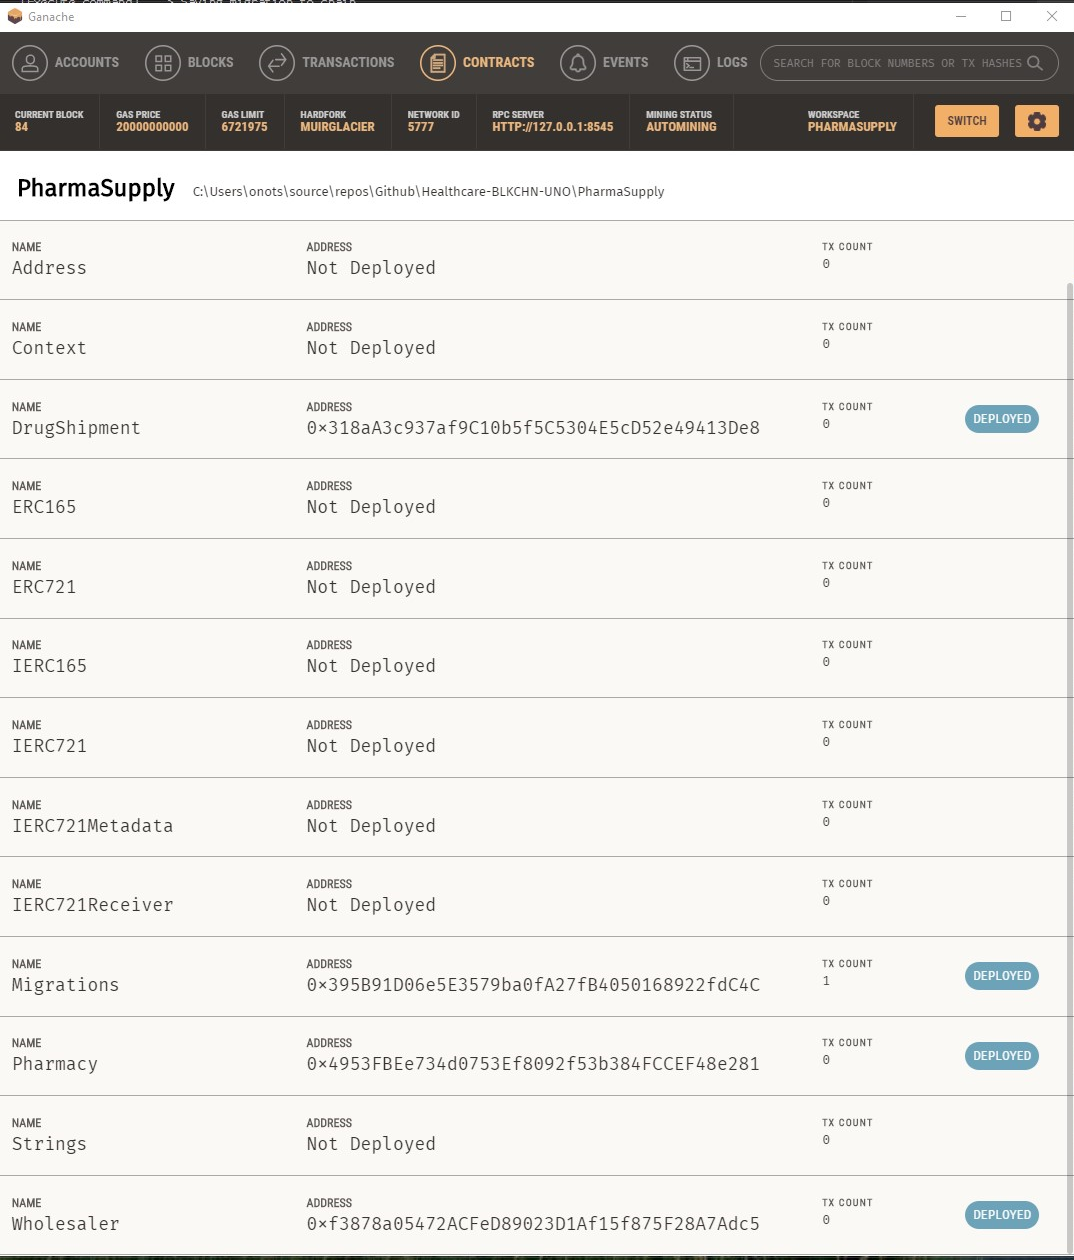Image resolution: width=1074 pixels, height=1260 pixels.
Task: Click the DEPLOYED badge on DrugShipment
Action: tap(1001, 418)
